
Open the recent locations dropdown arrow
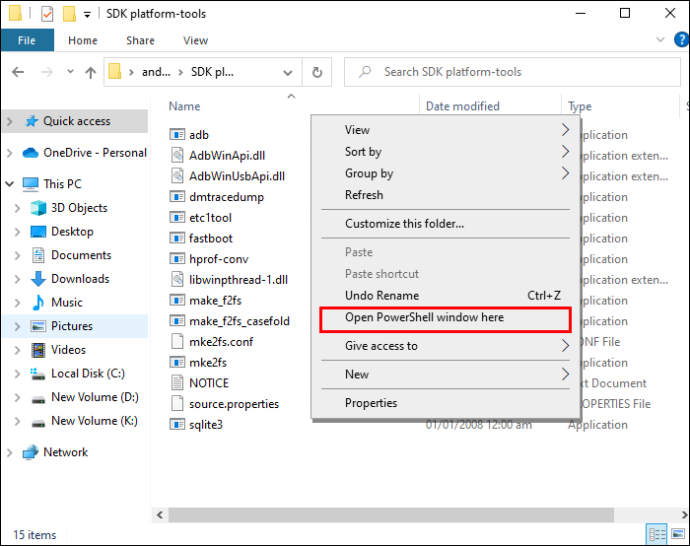70,71
